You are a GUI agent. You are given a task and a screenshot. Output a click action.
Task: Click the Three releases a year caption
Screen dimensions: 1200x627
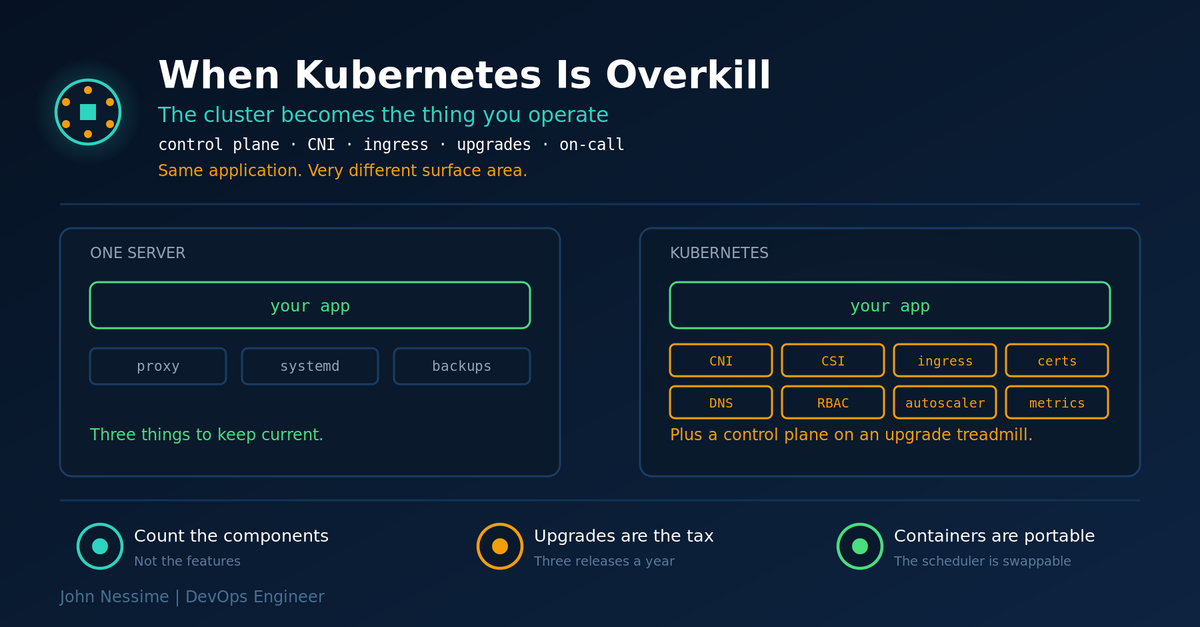[604, 561]
